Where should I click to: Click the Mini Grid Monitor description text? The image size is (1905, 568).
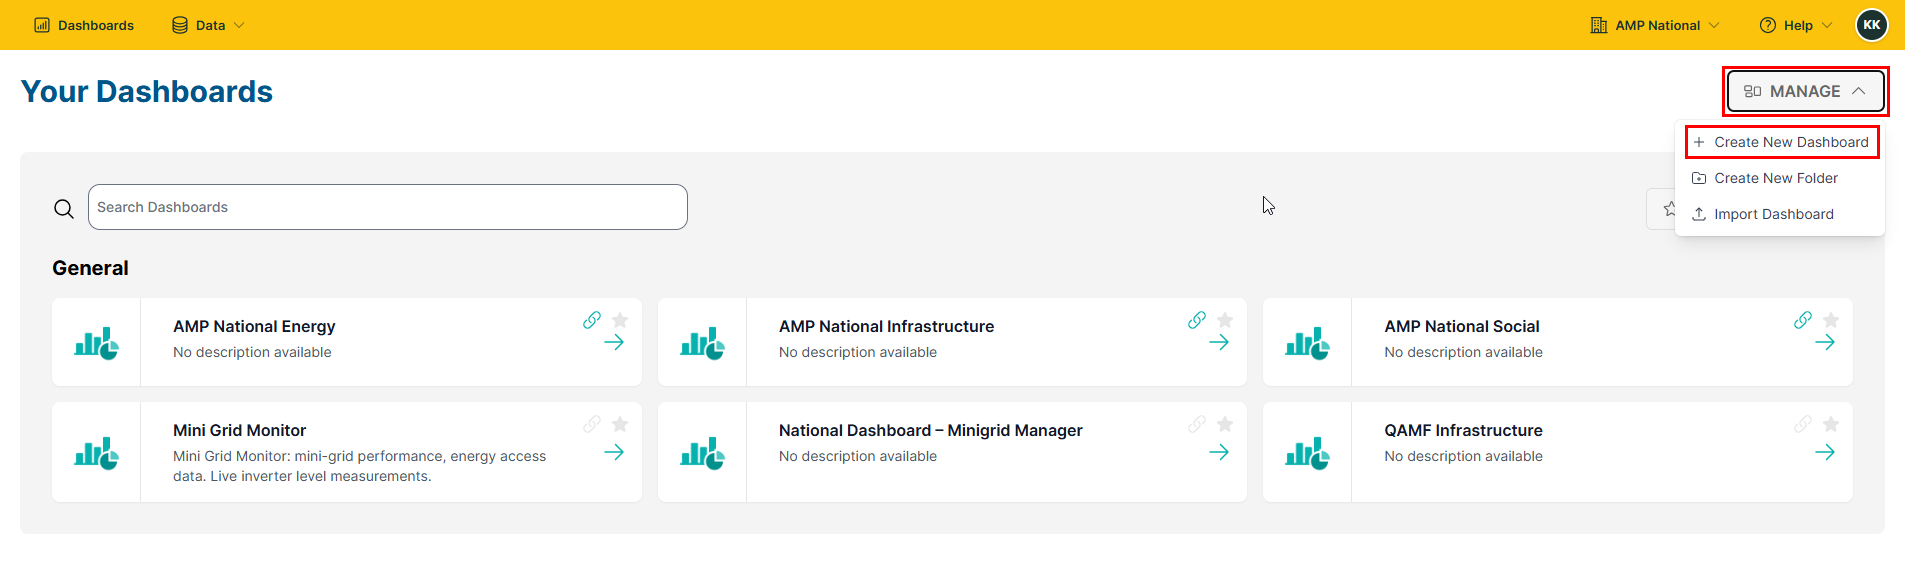[x=359, y=466]
